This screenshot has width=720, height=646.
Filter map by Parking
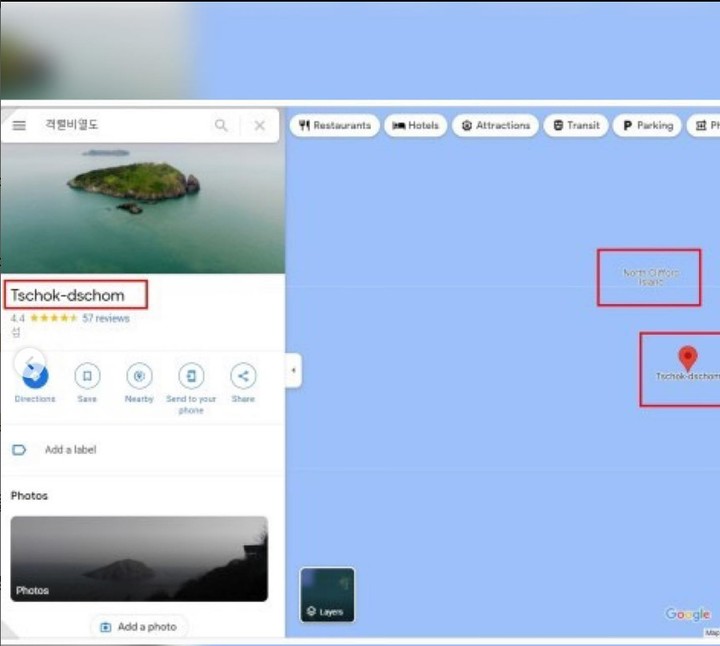pyautogui.click(x=647, y=125)
